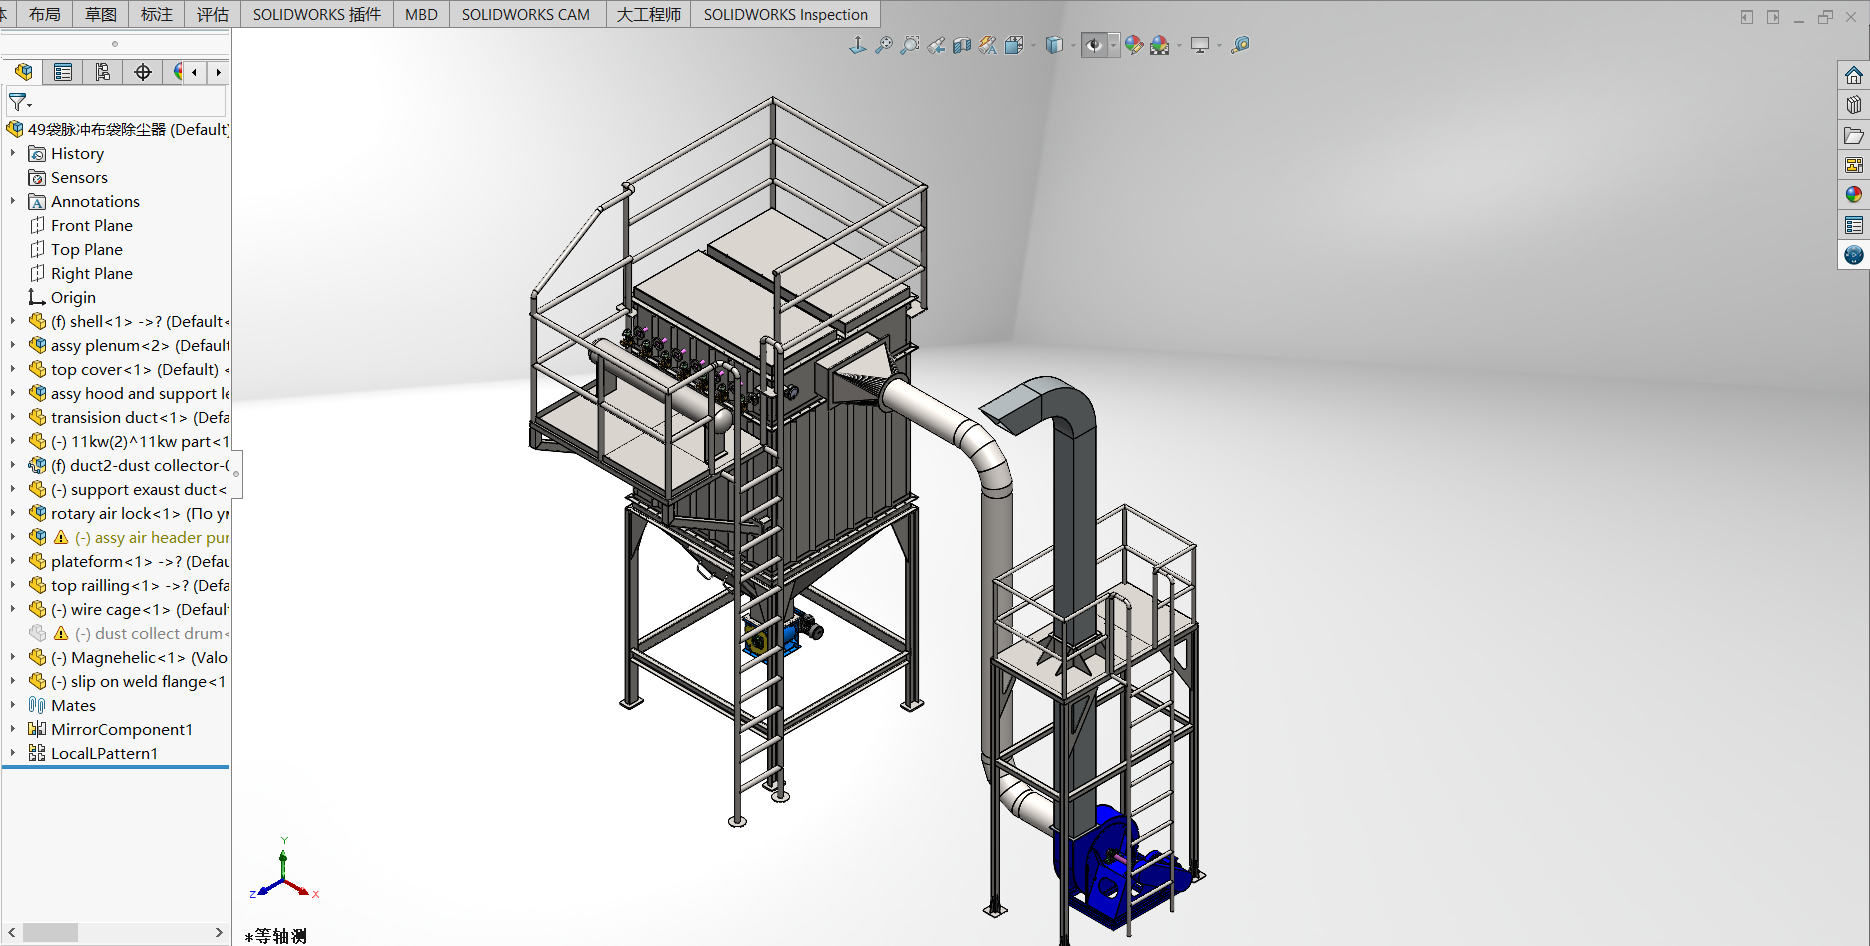This screenshot has height=946, width=1870.
Task: Click the feature tree scroll-right arrow
Action: pyautogui.click(x=219, y=932)
